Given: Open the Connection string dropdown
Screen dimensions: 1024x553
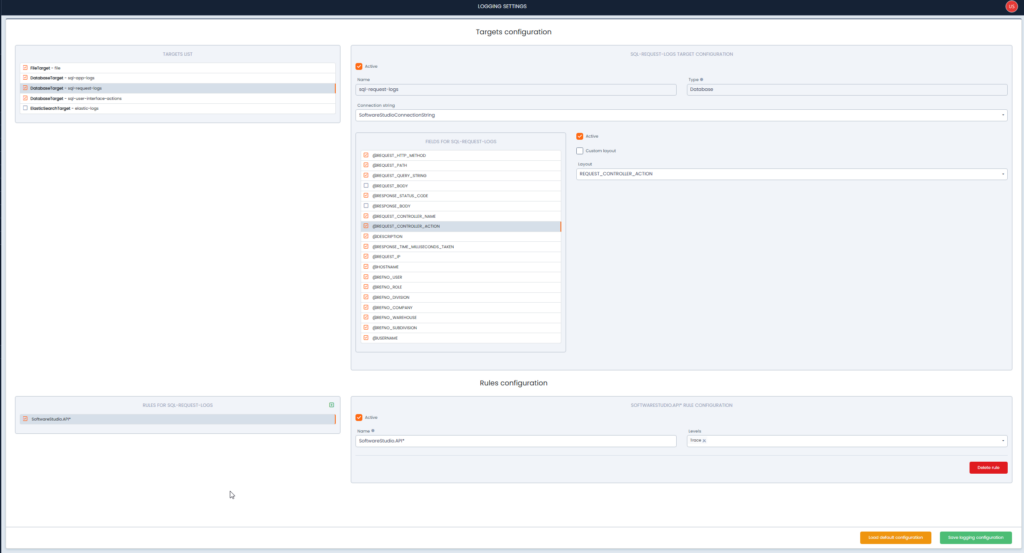Looking at the screenshot, I should click(1002, 115).
